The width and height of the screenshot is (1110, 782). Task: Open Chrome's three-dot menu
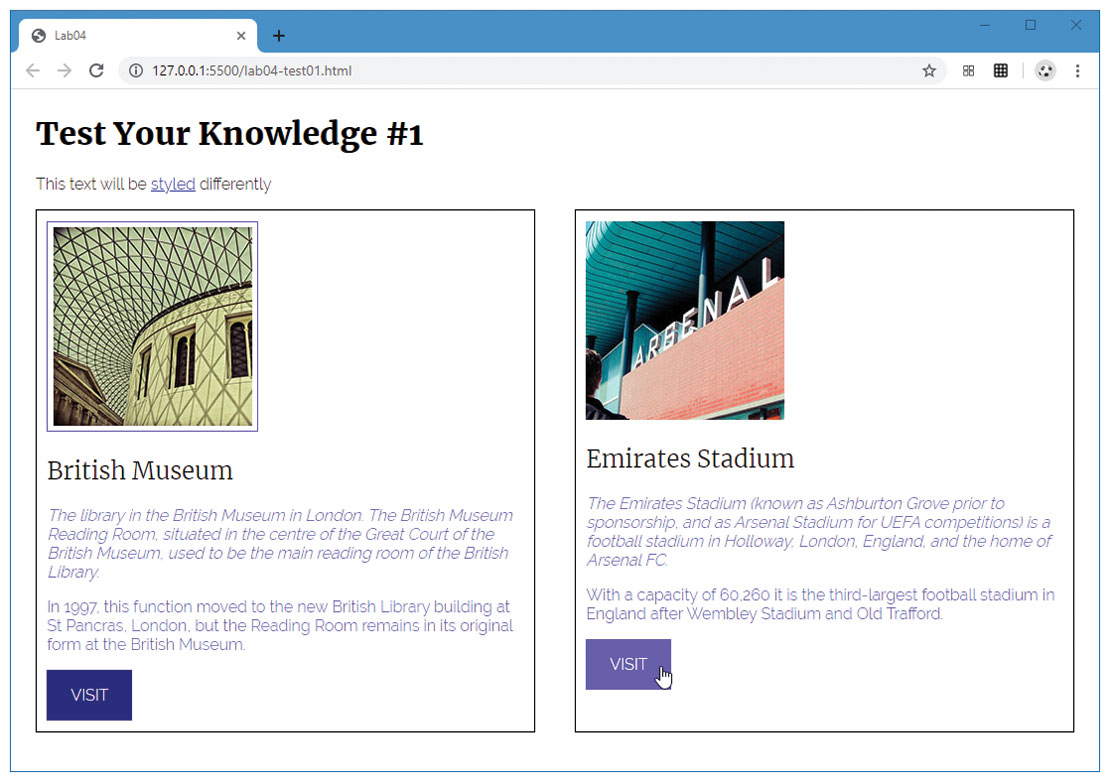pyautogui.click(x=1077, y=71)
